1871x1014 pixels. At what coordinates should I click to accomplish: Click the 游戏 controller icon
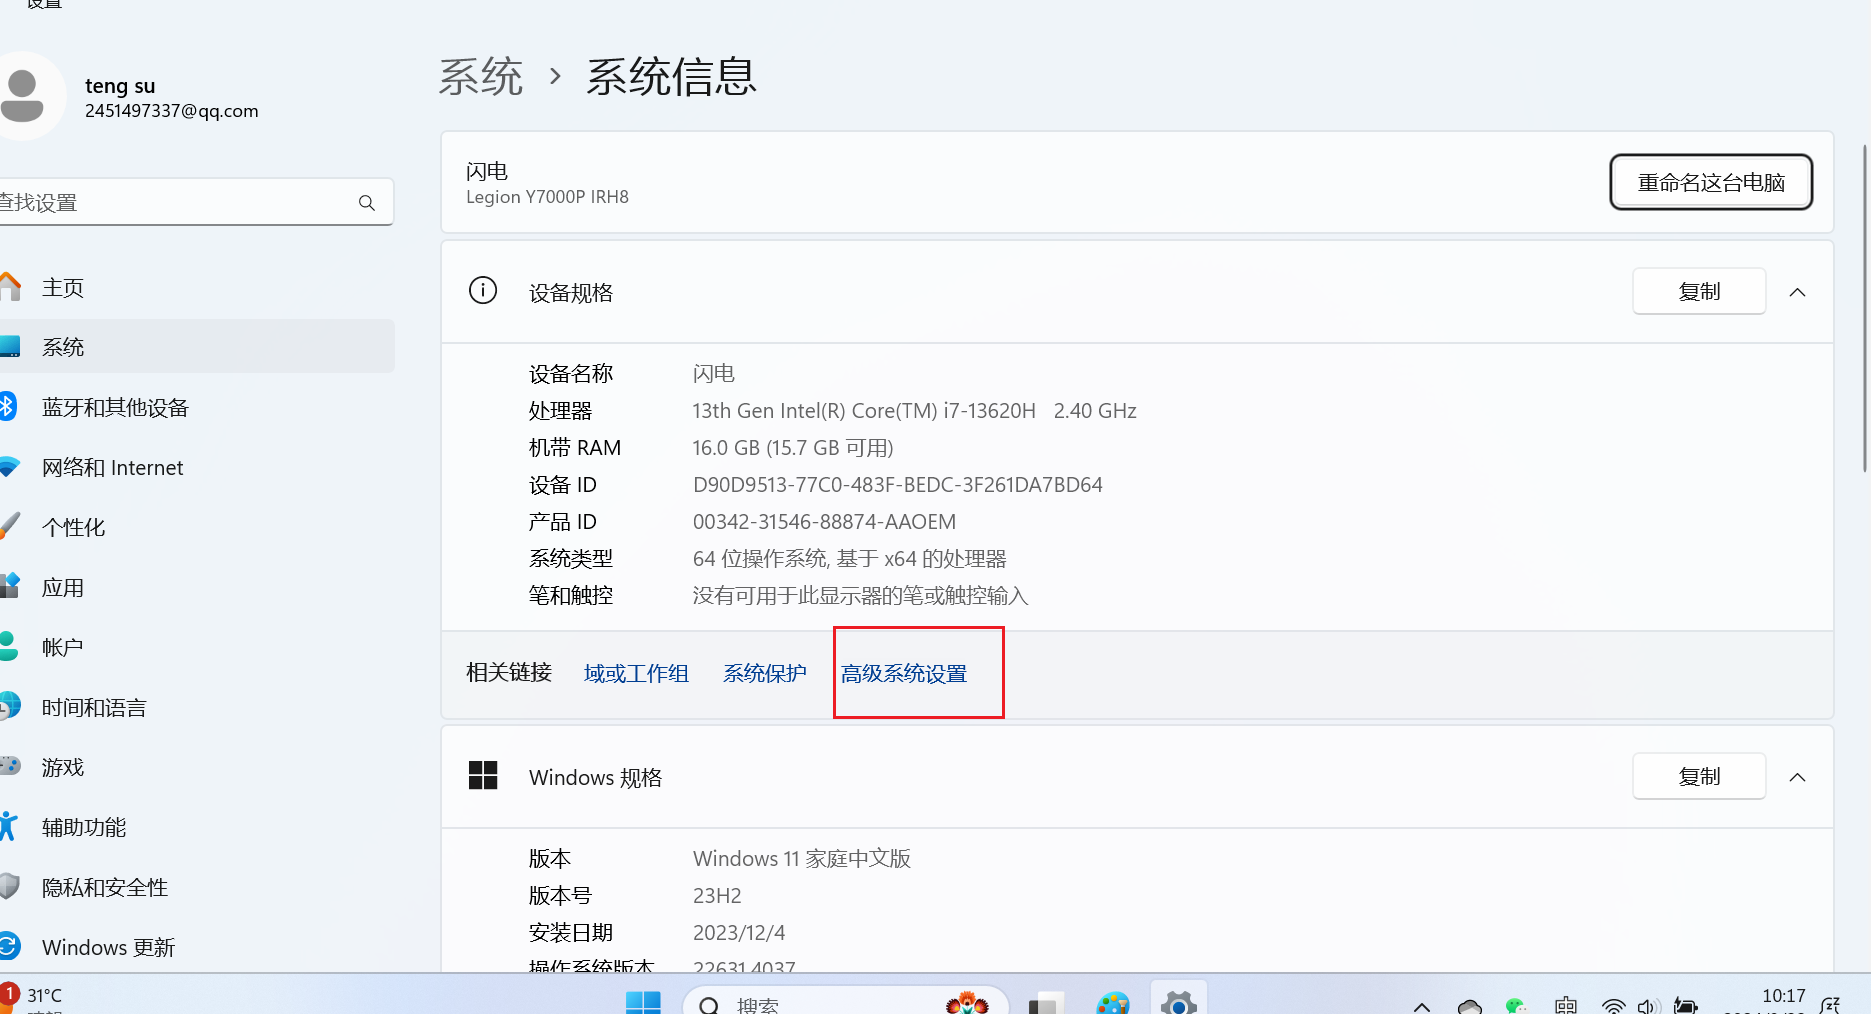coord(9,766)
